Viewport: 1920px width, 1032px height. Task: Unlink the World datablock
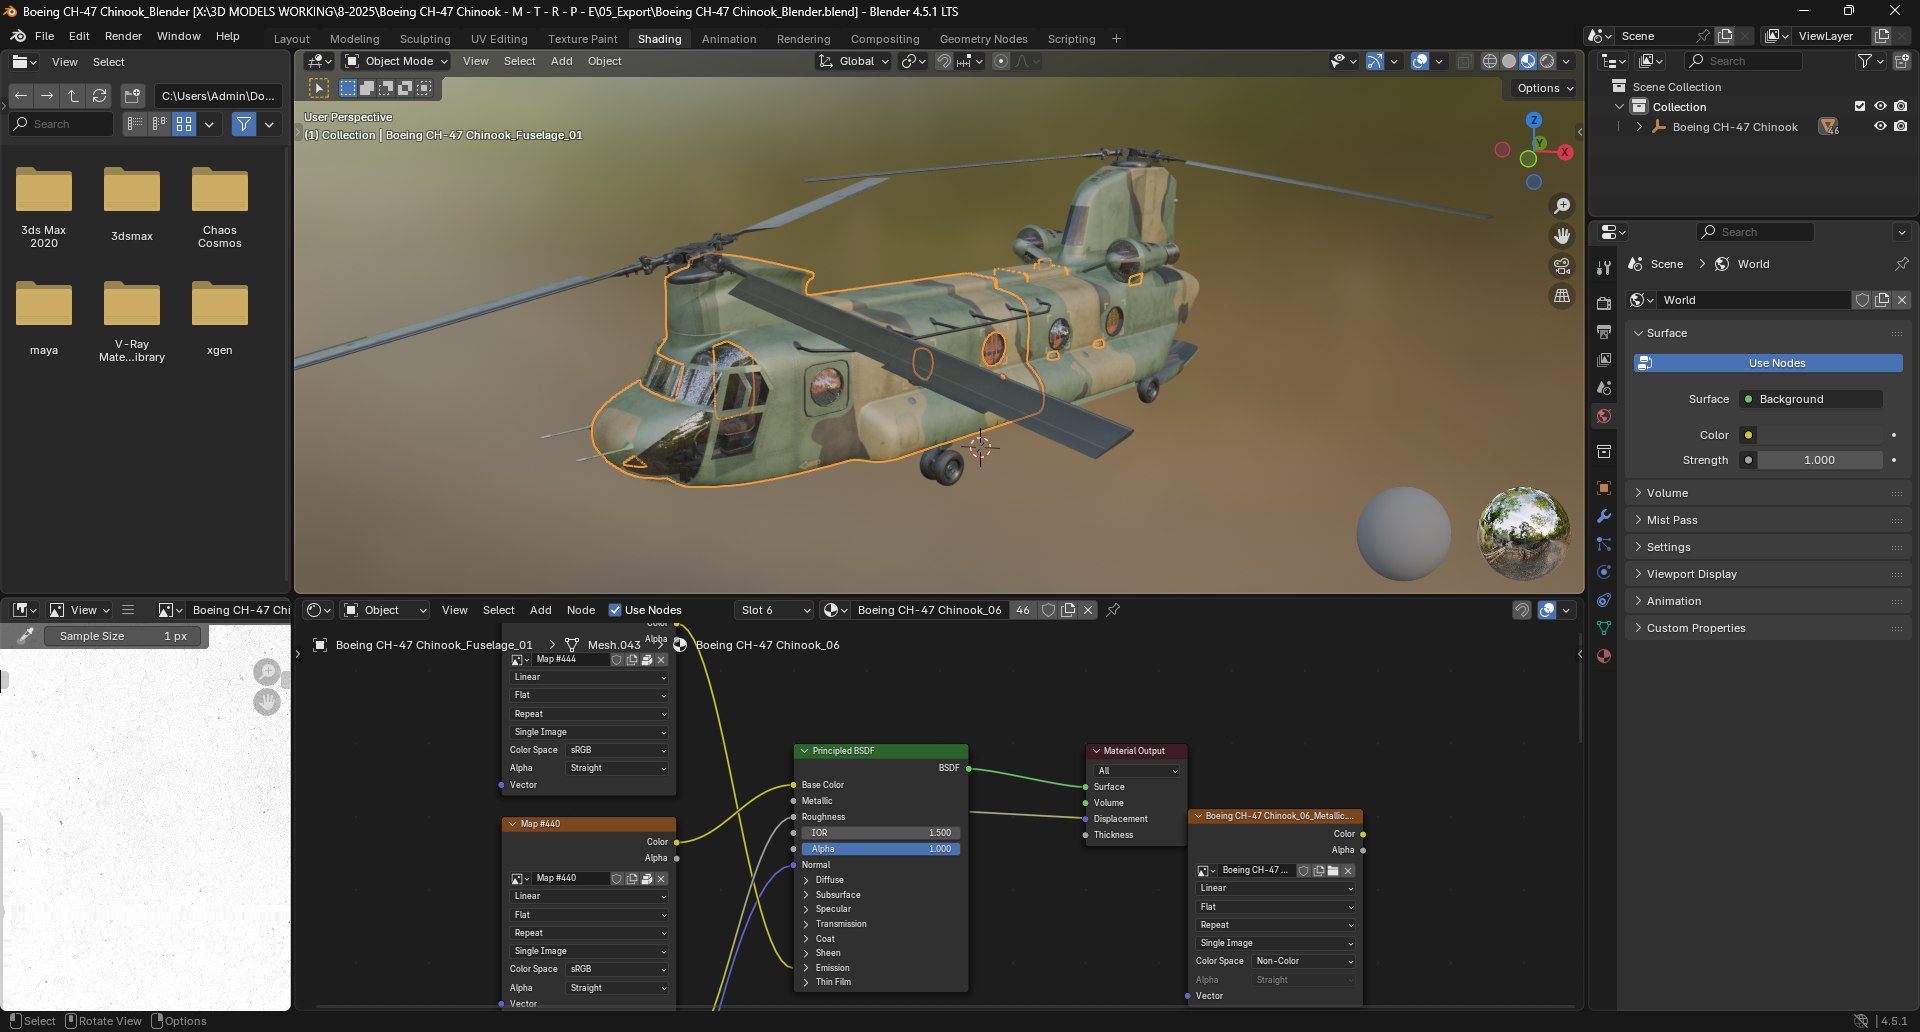point(1902,300)
